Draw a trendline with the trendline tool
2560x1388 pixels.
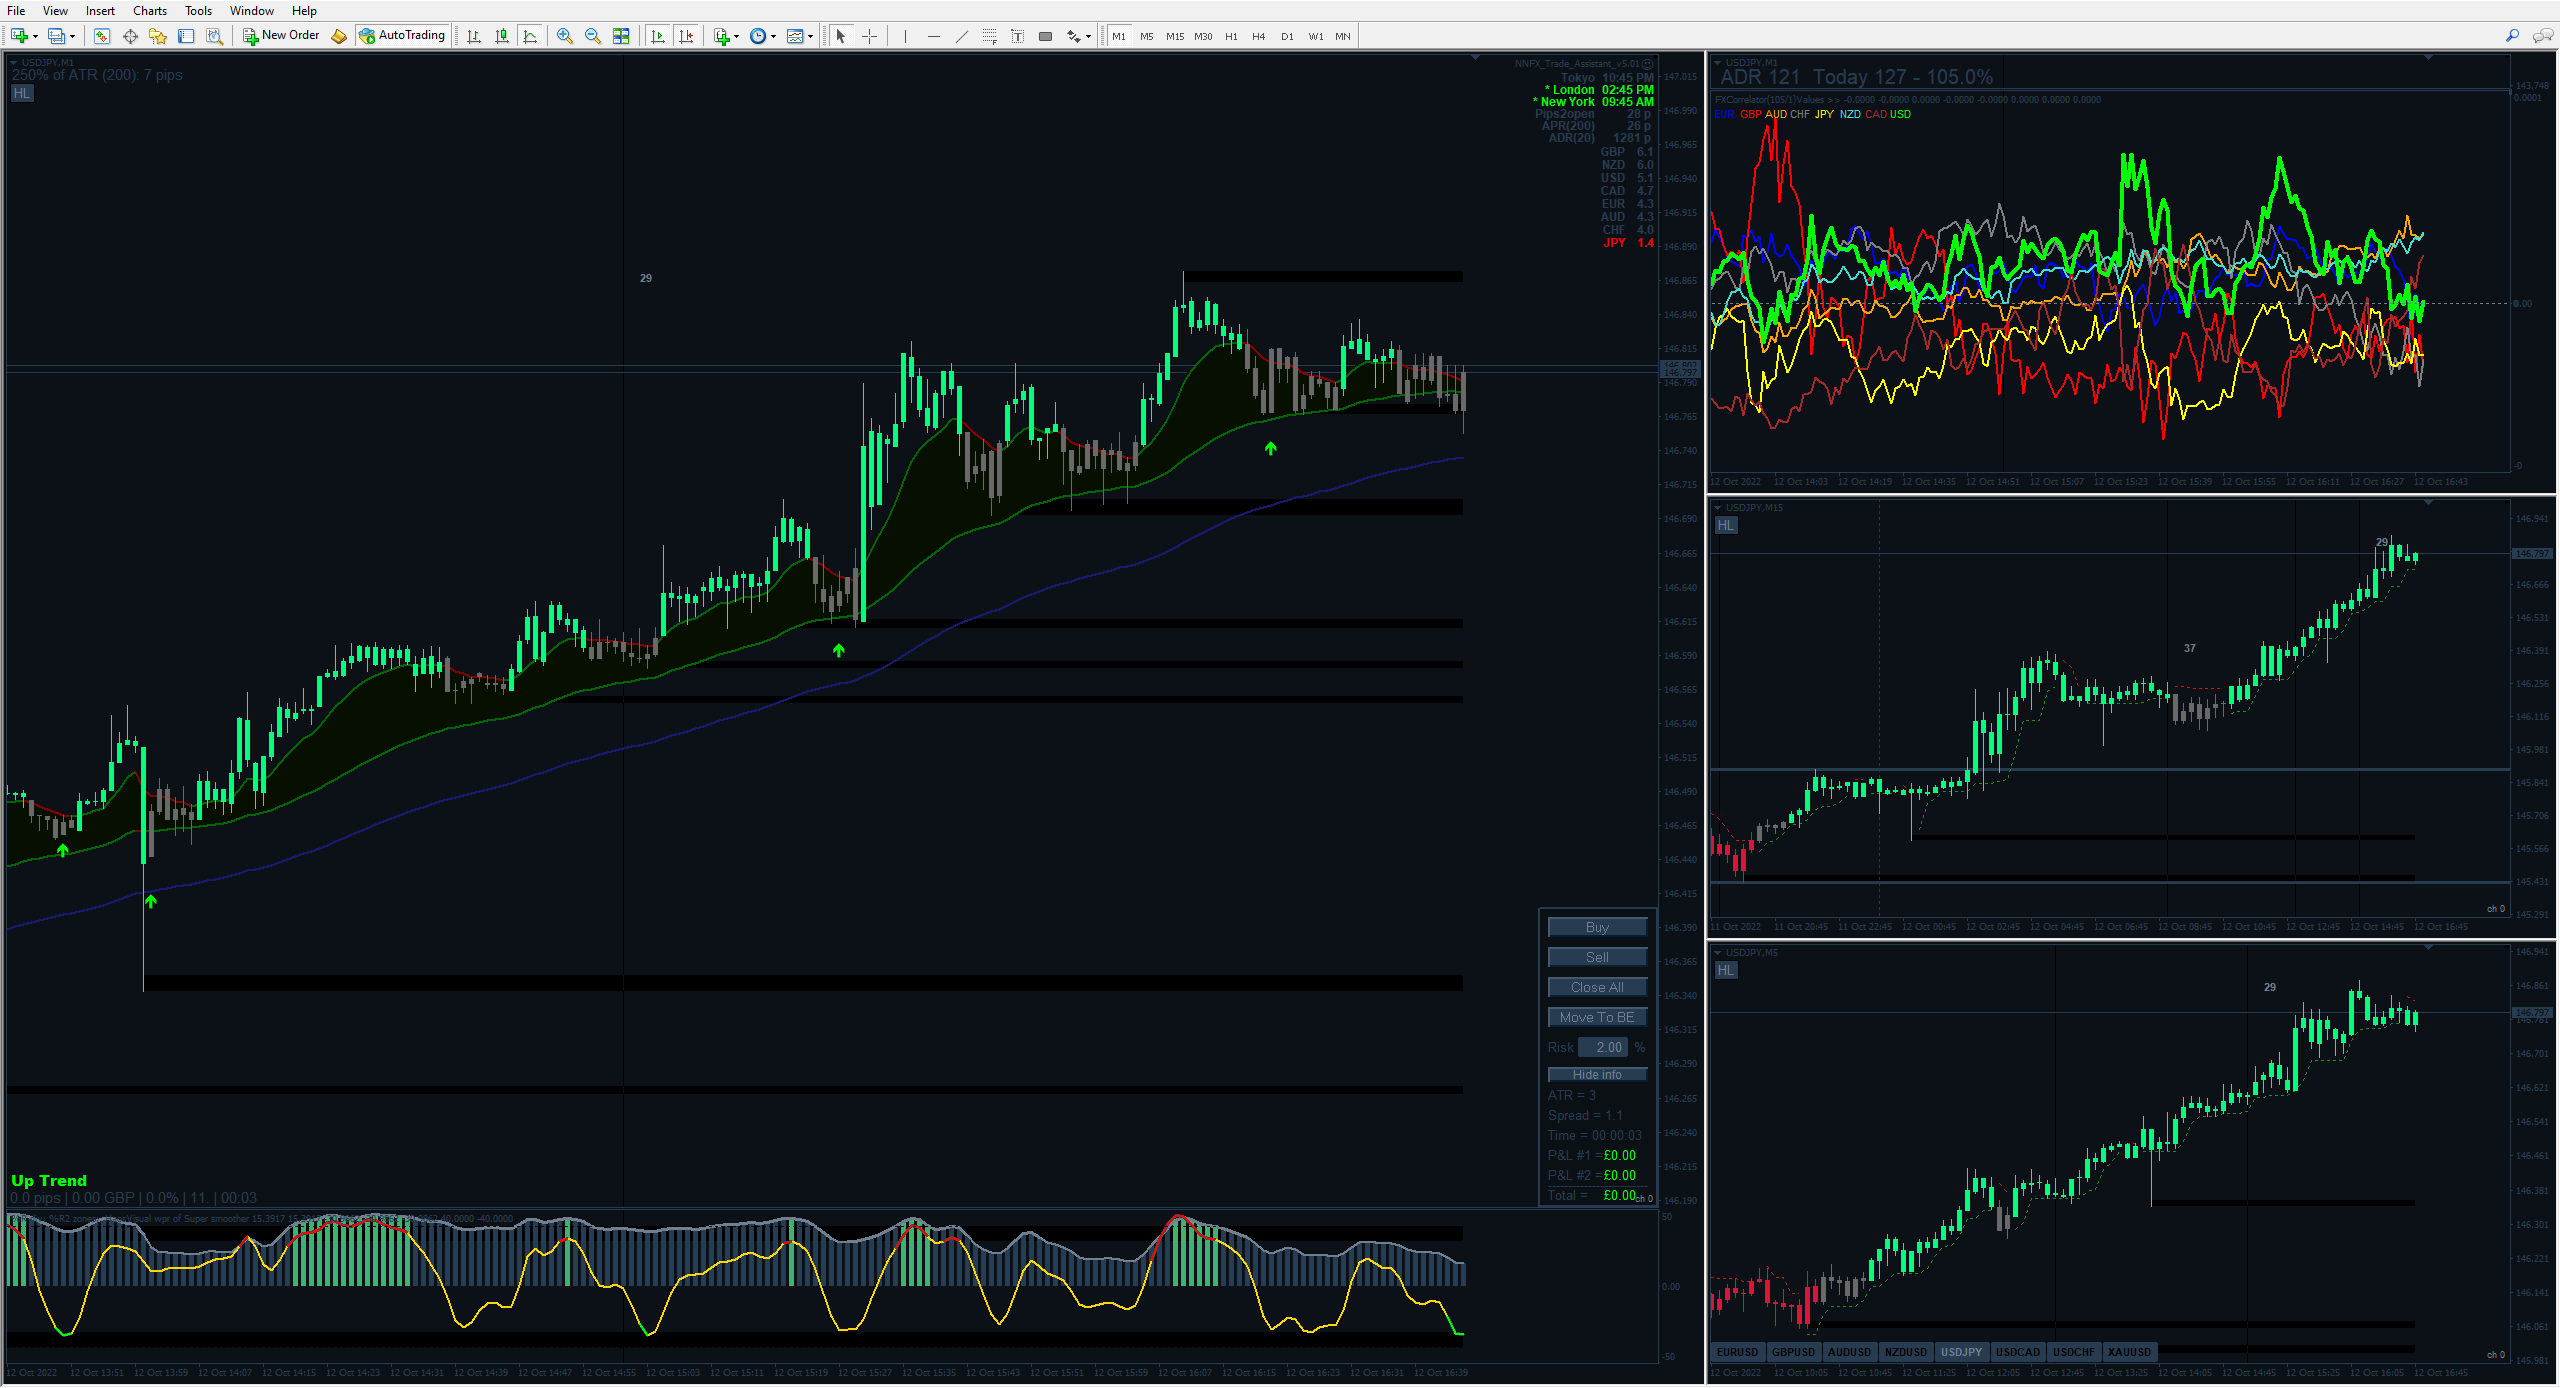click(x=962, y=36)
